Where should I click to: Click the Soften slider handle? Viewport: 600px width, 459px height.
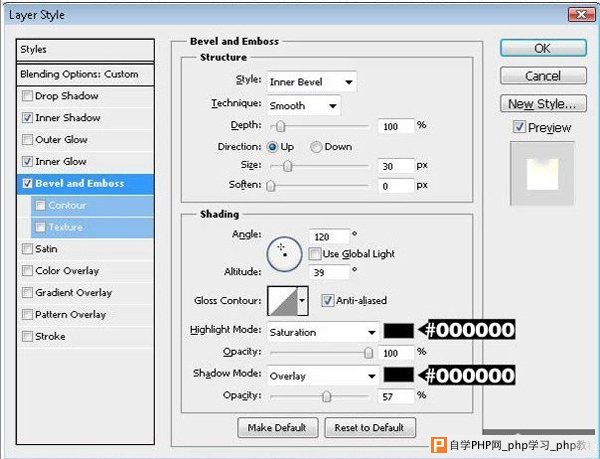[271, 186]
